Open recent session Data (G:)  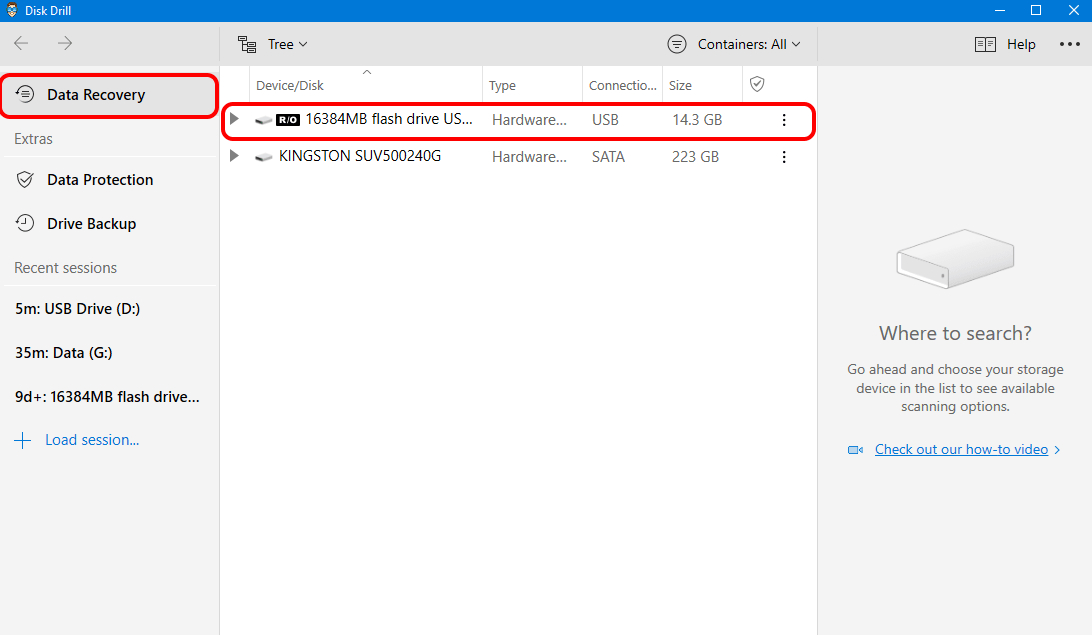click(63, 353)
